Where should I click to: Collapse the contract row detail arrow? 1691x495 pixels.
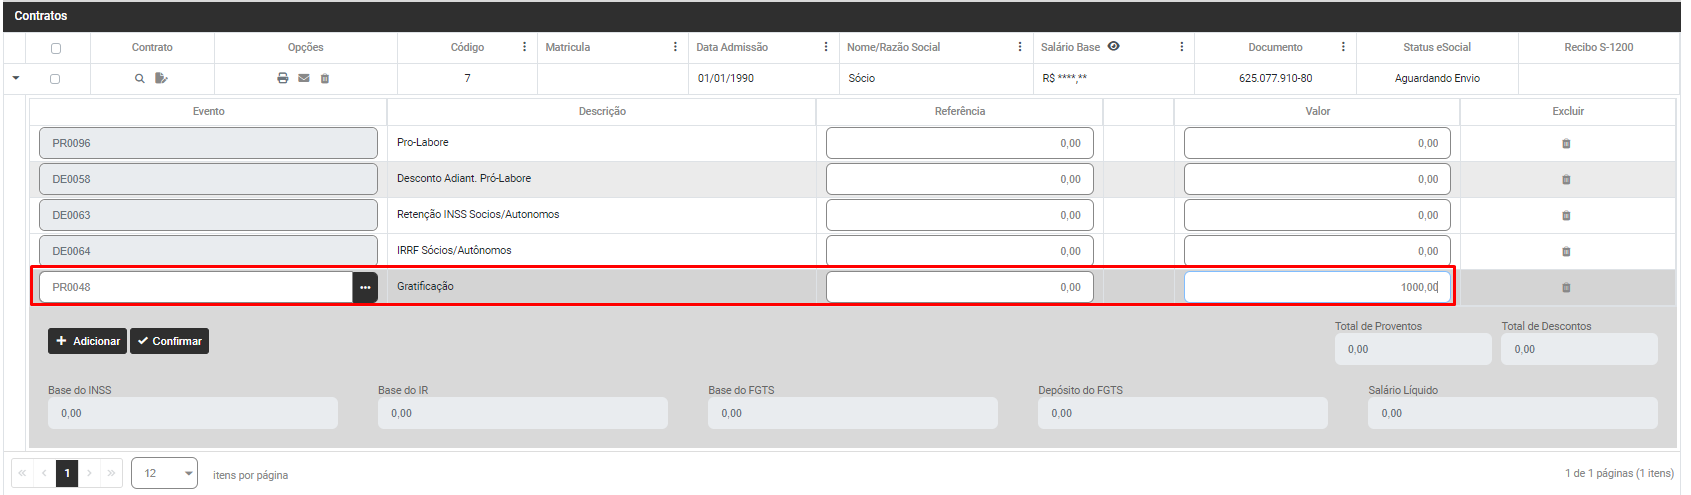tap(16, 78)
